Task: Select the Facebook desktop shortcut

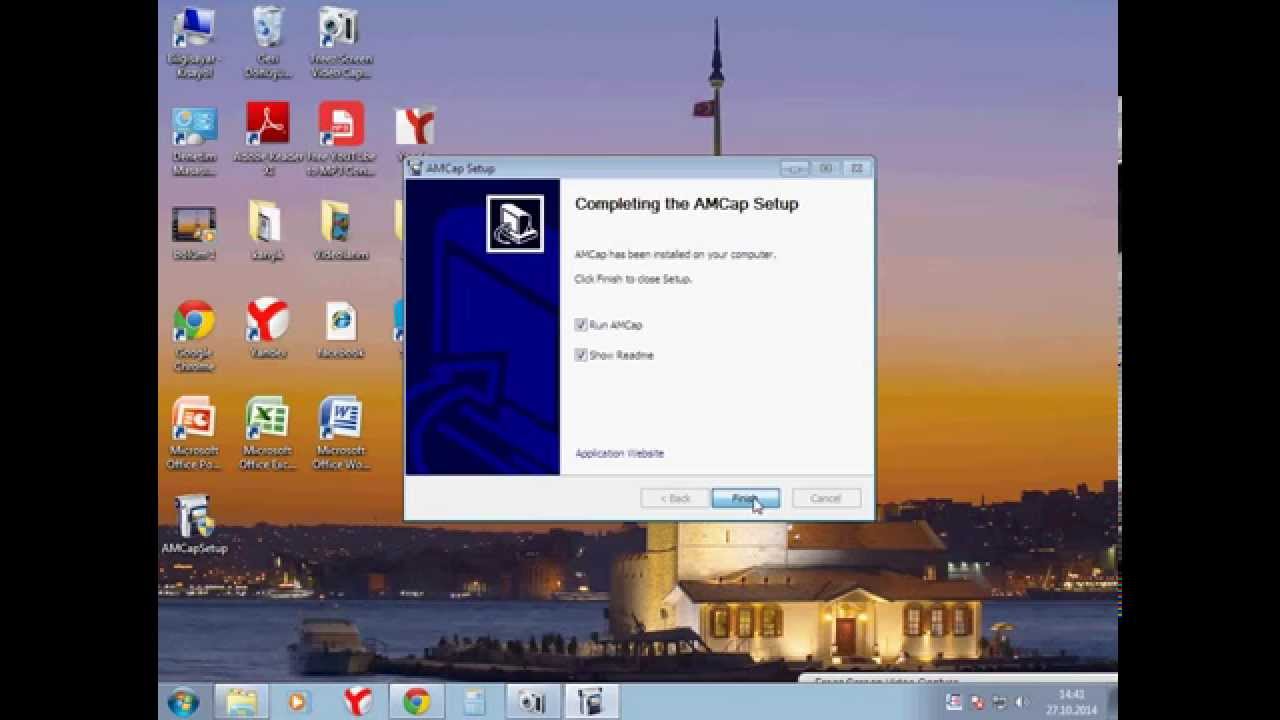Action: 341,329
